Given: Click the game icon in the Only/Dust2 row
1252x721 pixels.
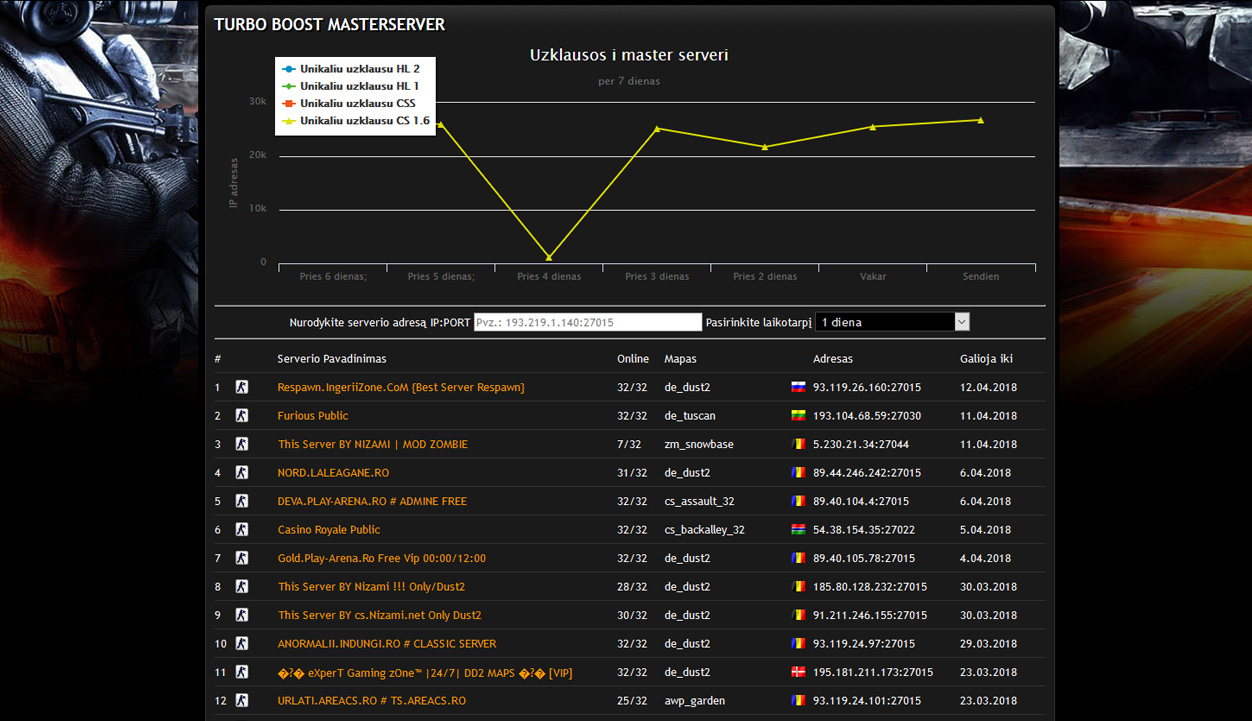Looking at the screenshot, I should tap(241, 586).
